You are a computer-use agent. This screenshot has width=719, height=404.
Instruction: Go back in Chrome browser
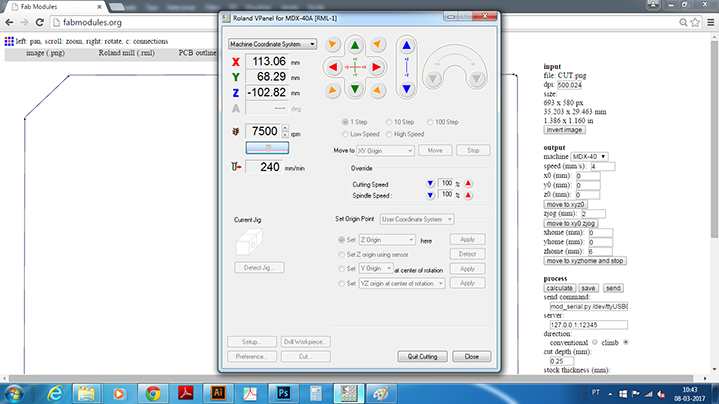click(9, 22)
